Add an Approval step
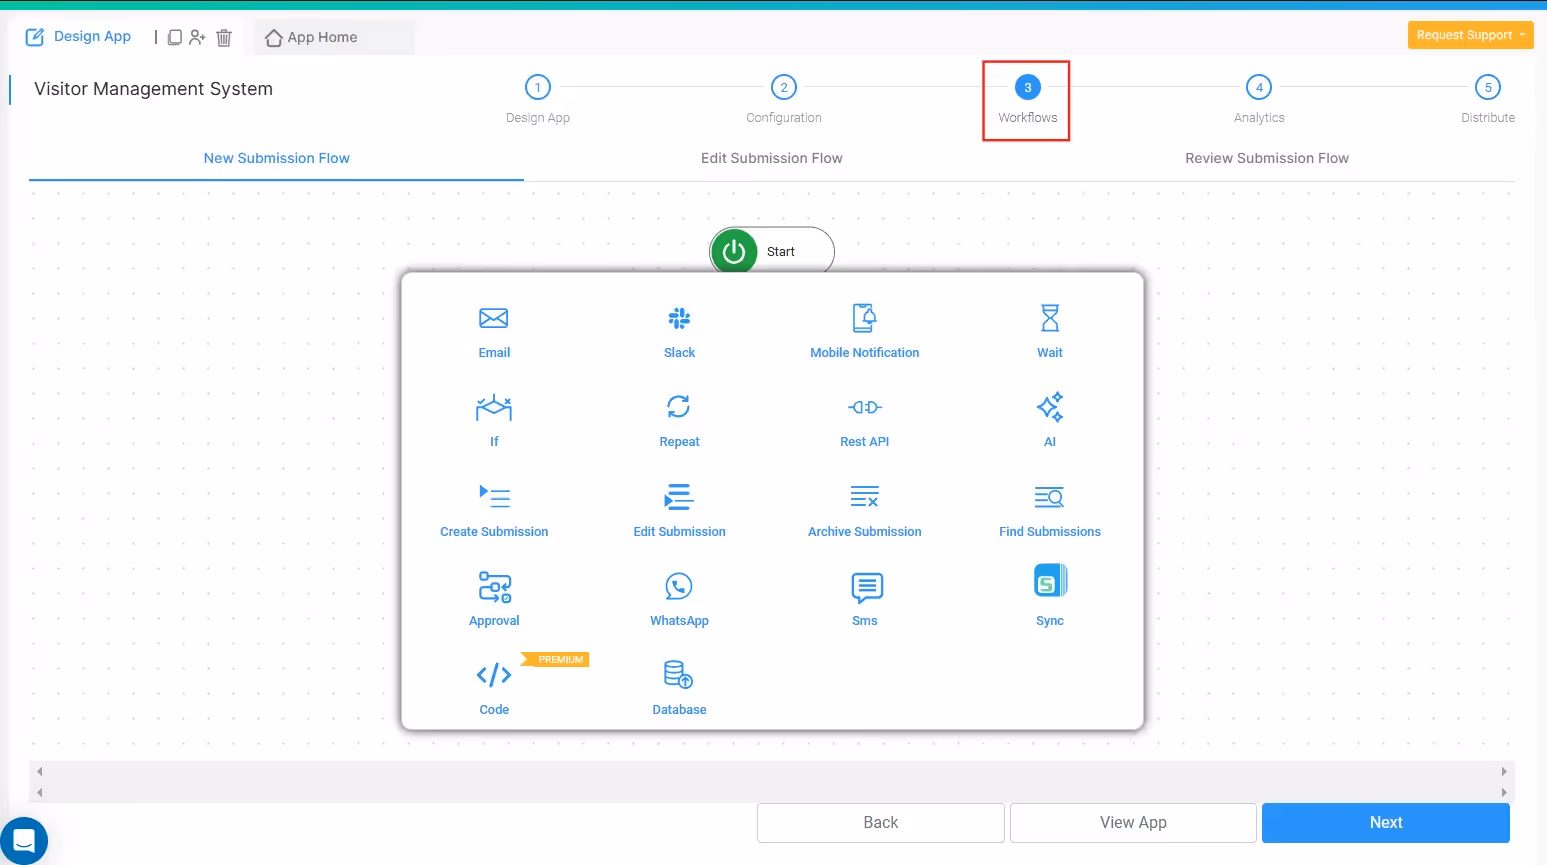This screenshot has width=1547, height=865. point(494,599)
